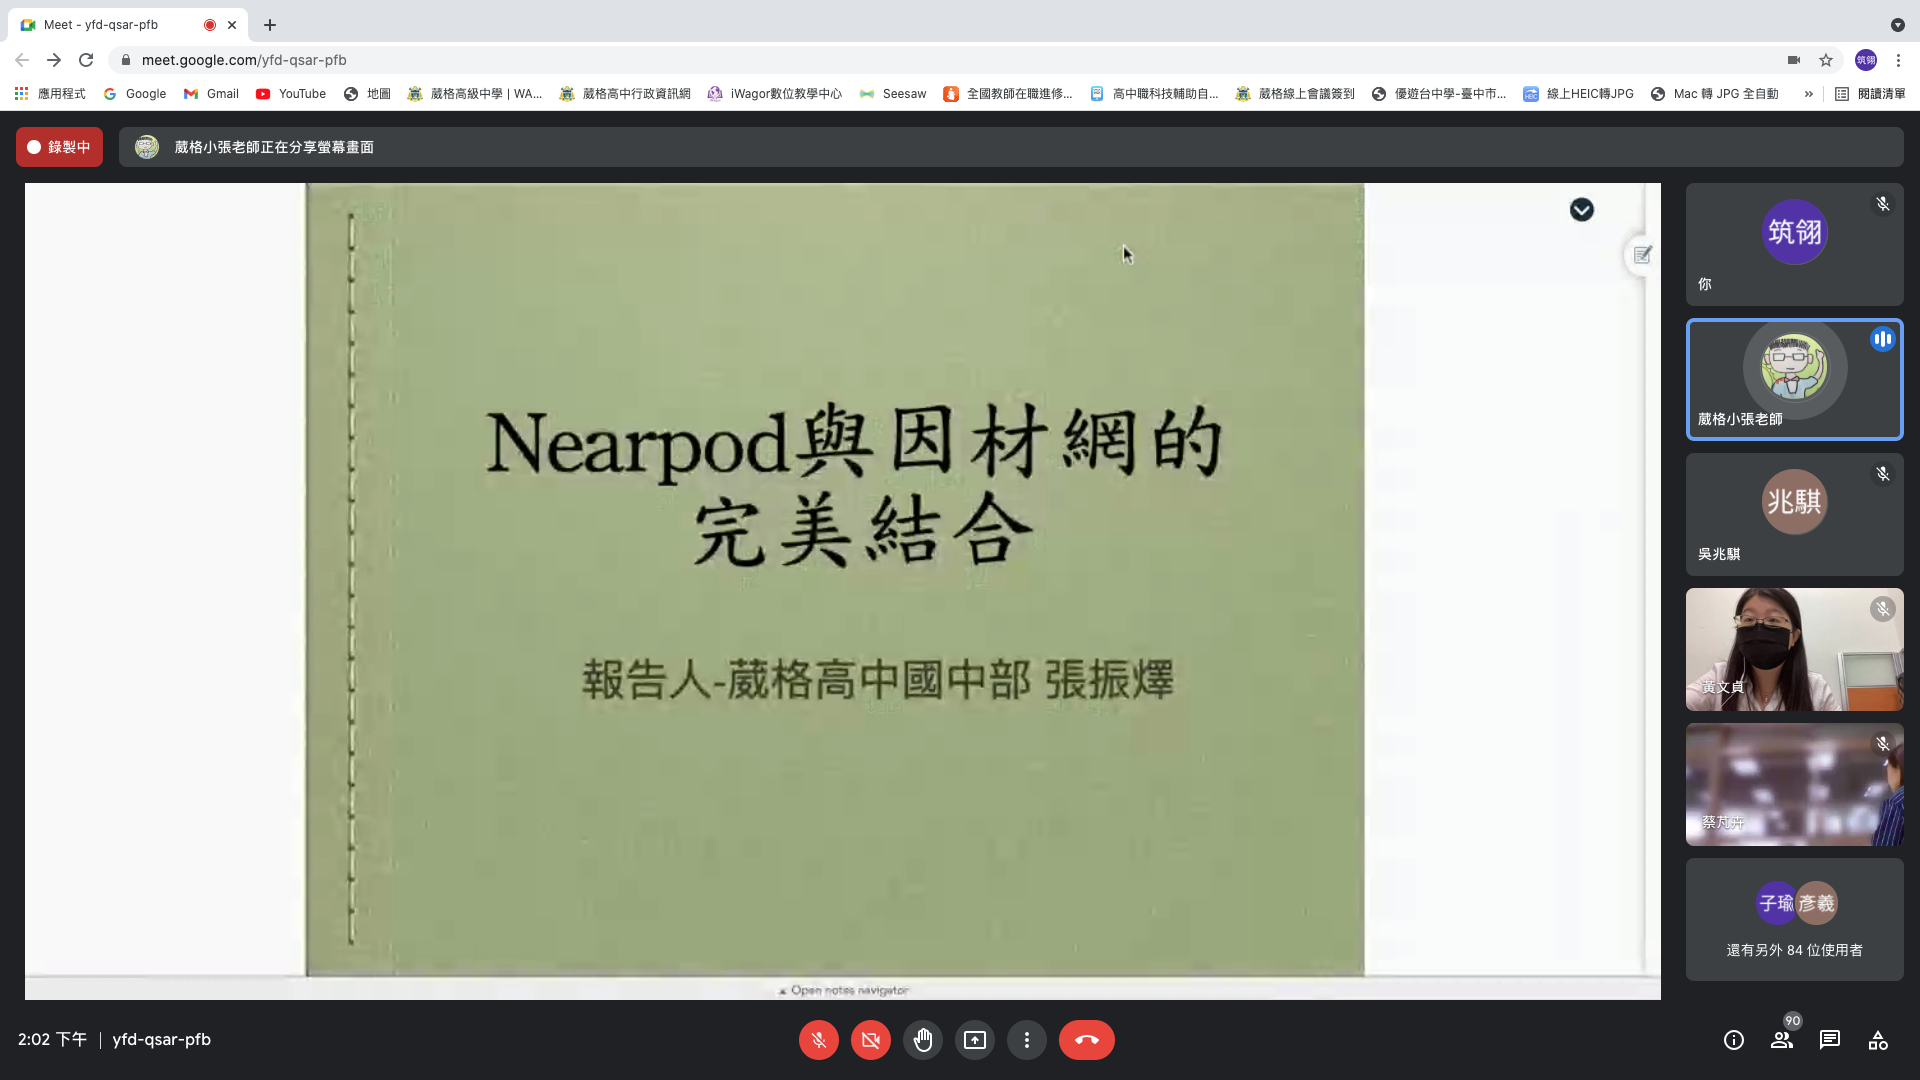
Task: Show the participants list icon
Action: tap(1781, 1040)
